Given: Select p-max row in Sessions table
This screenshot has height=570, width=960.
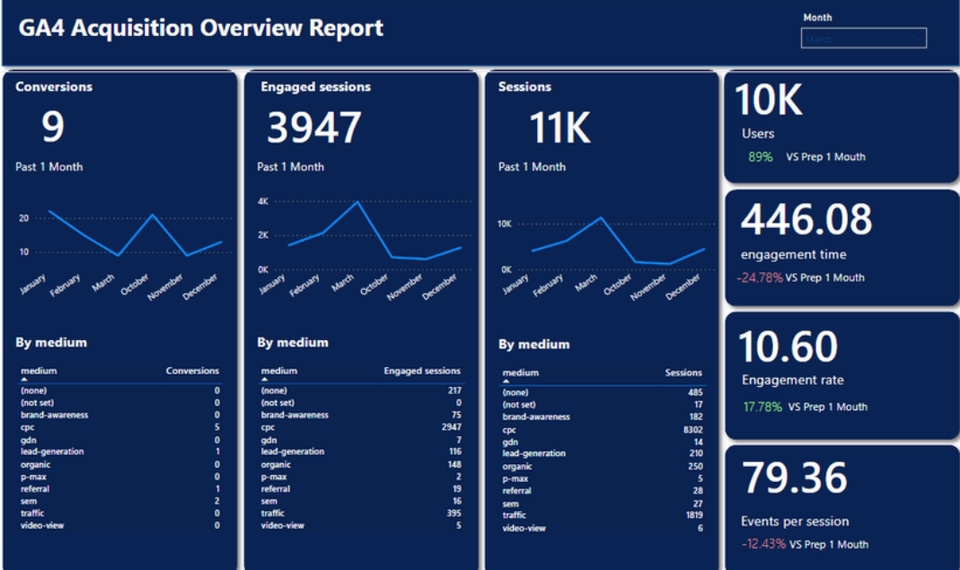Looking at the screenshot, I should click(603, 478).
